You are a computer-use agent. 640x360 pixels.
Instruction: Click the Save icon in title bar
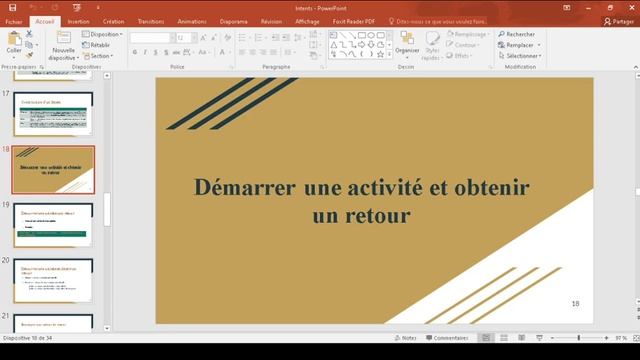point(13,7)
